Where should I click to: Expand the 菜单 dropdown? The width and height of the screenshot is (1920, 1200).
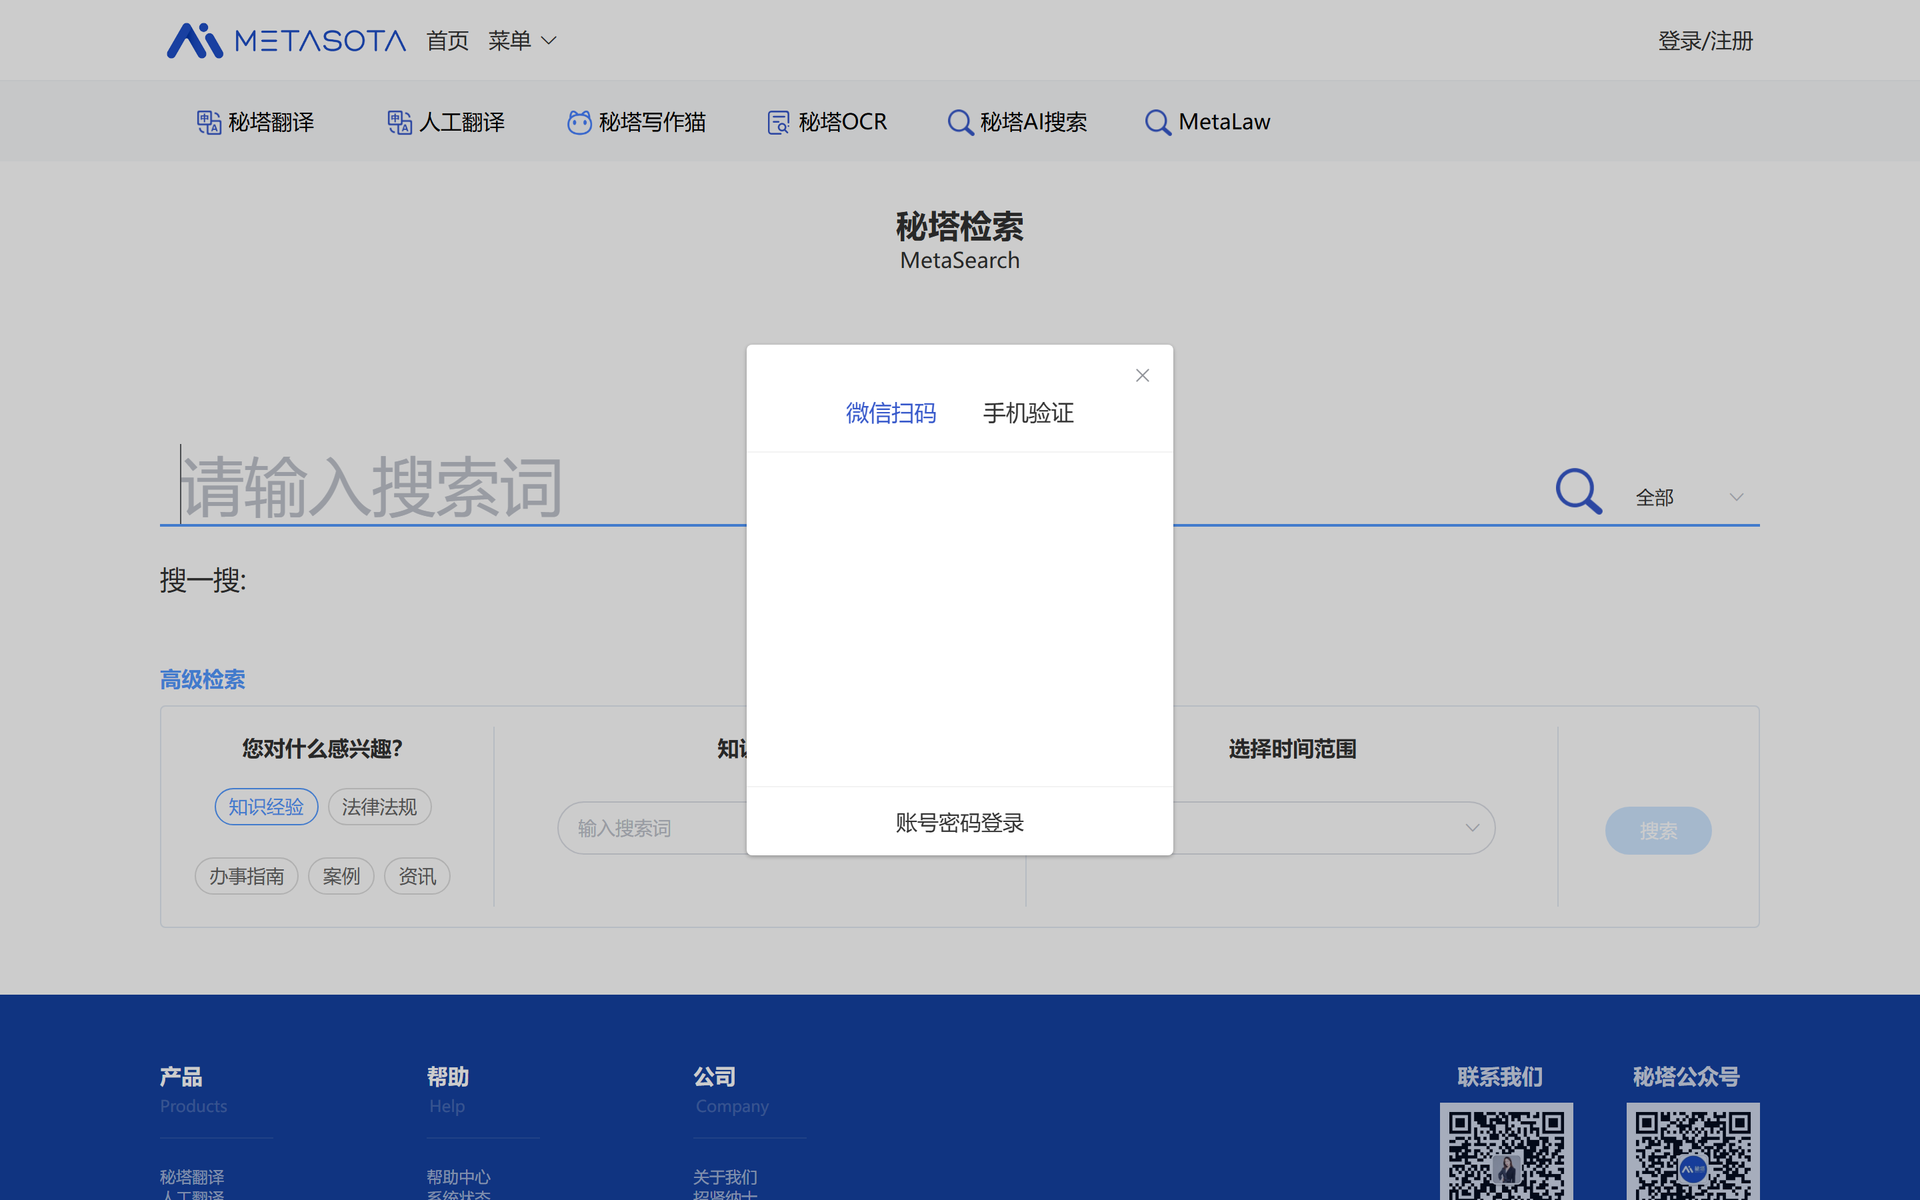pos(522,41)
